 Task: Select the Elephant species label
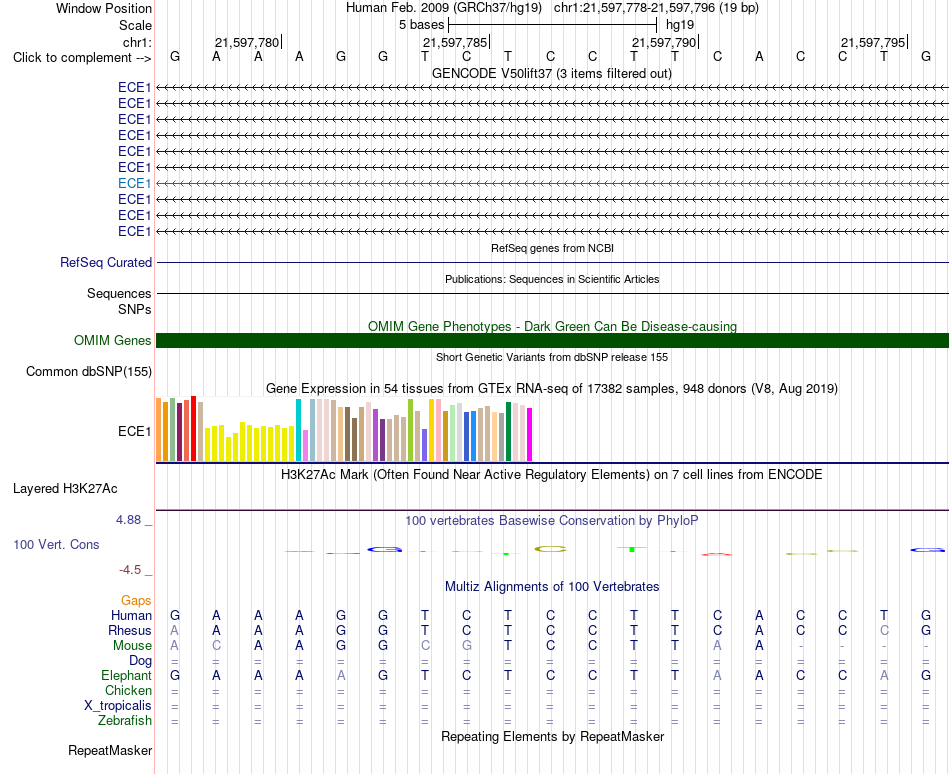coord(126,675)
